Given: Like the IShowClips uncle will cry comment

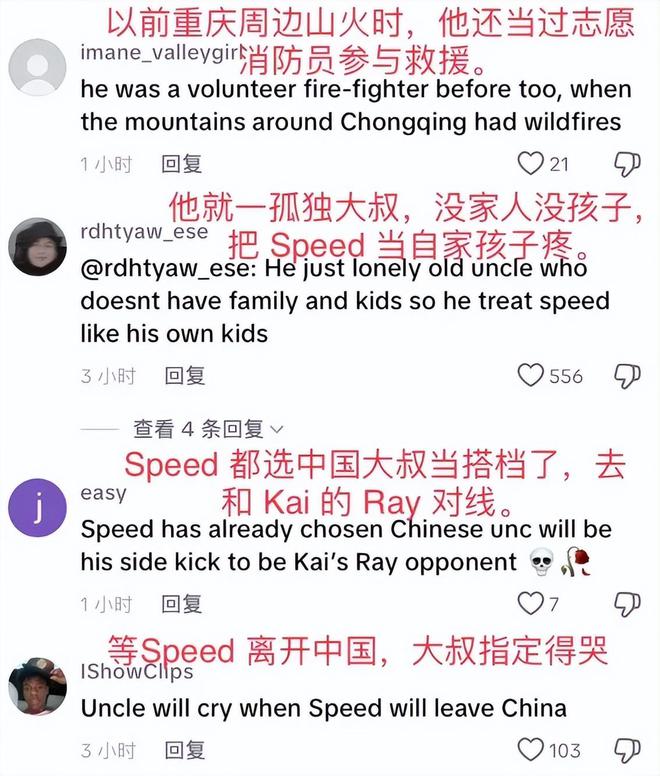Looking at the screenshot, I should coord(530,750).
